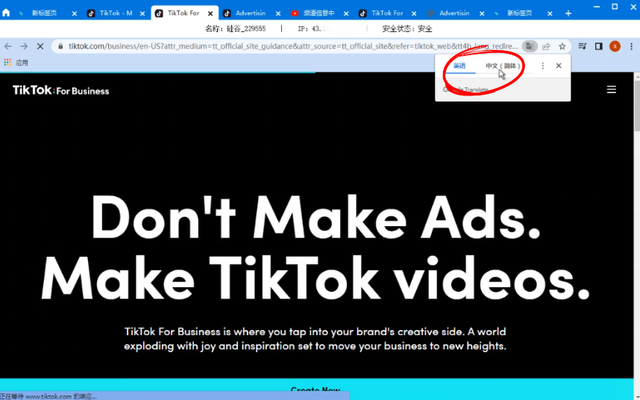
Task: Click the Google Translate icon in address bar
Action: pos(531,46)
